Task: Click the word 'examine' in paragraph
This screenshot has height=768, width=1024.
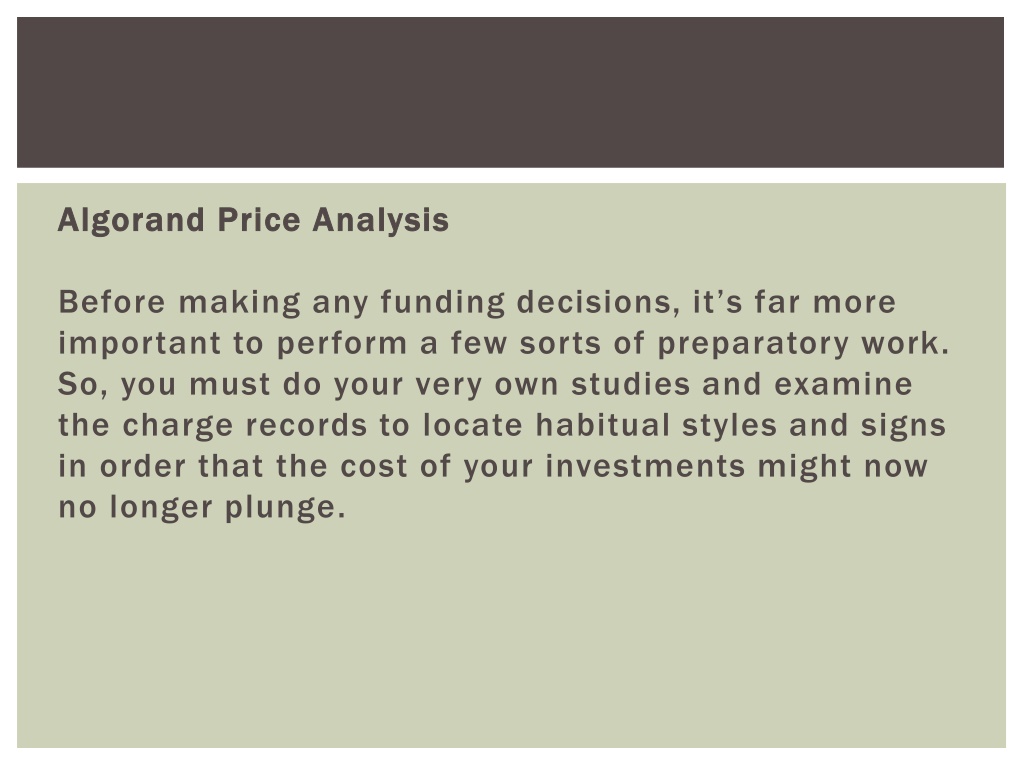Action: click(x=843, y=384)
